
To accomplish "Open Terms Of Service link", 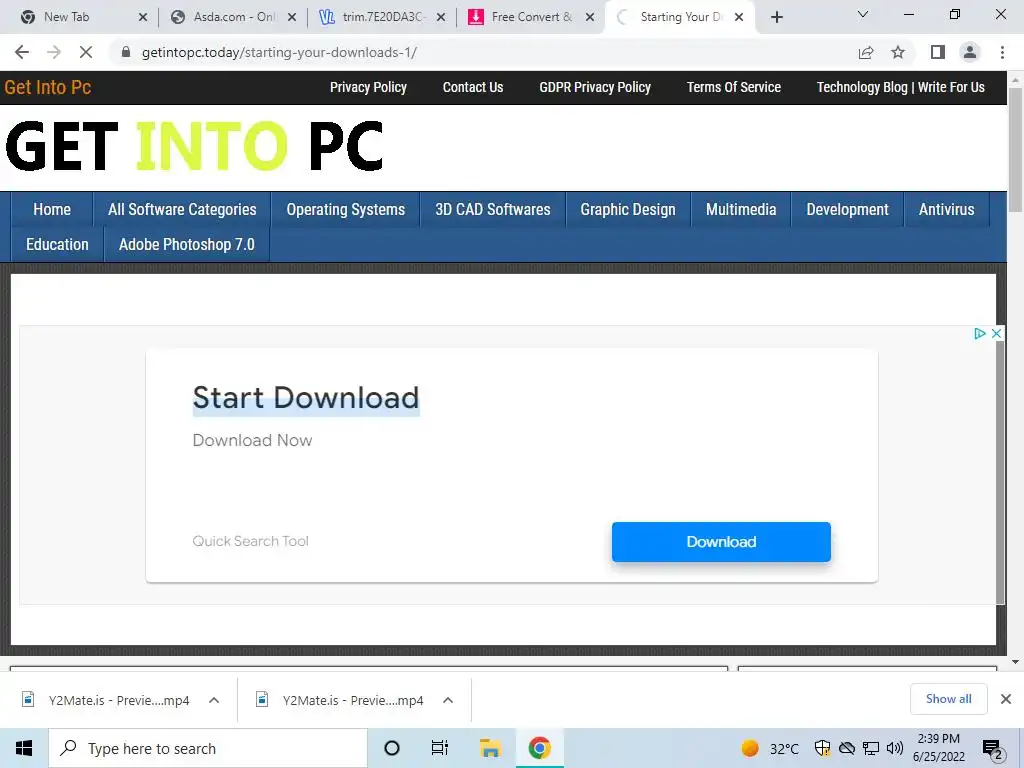I will coord(733,87).
